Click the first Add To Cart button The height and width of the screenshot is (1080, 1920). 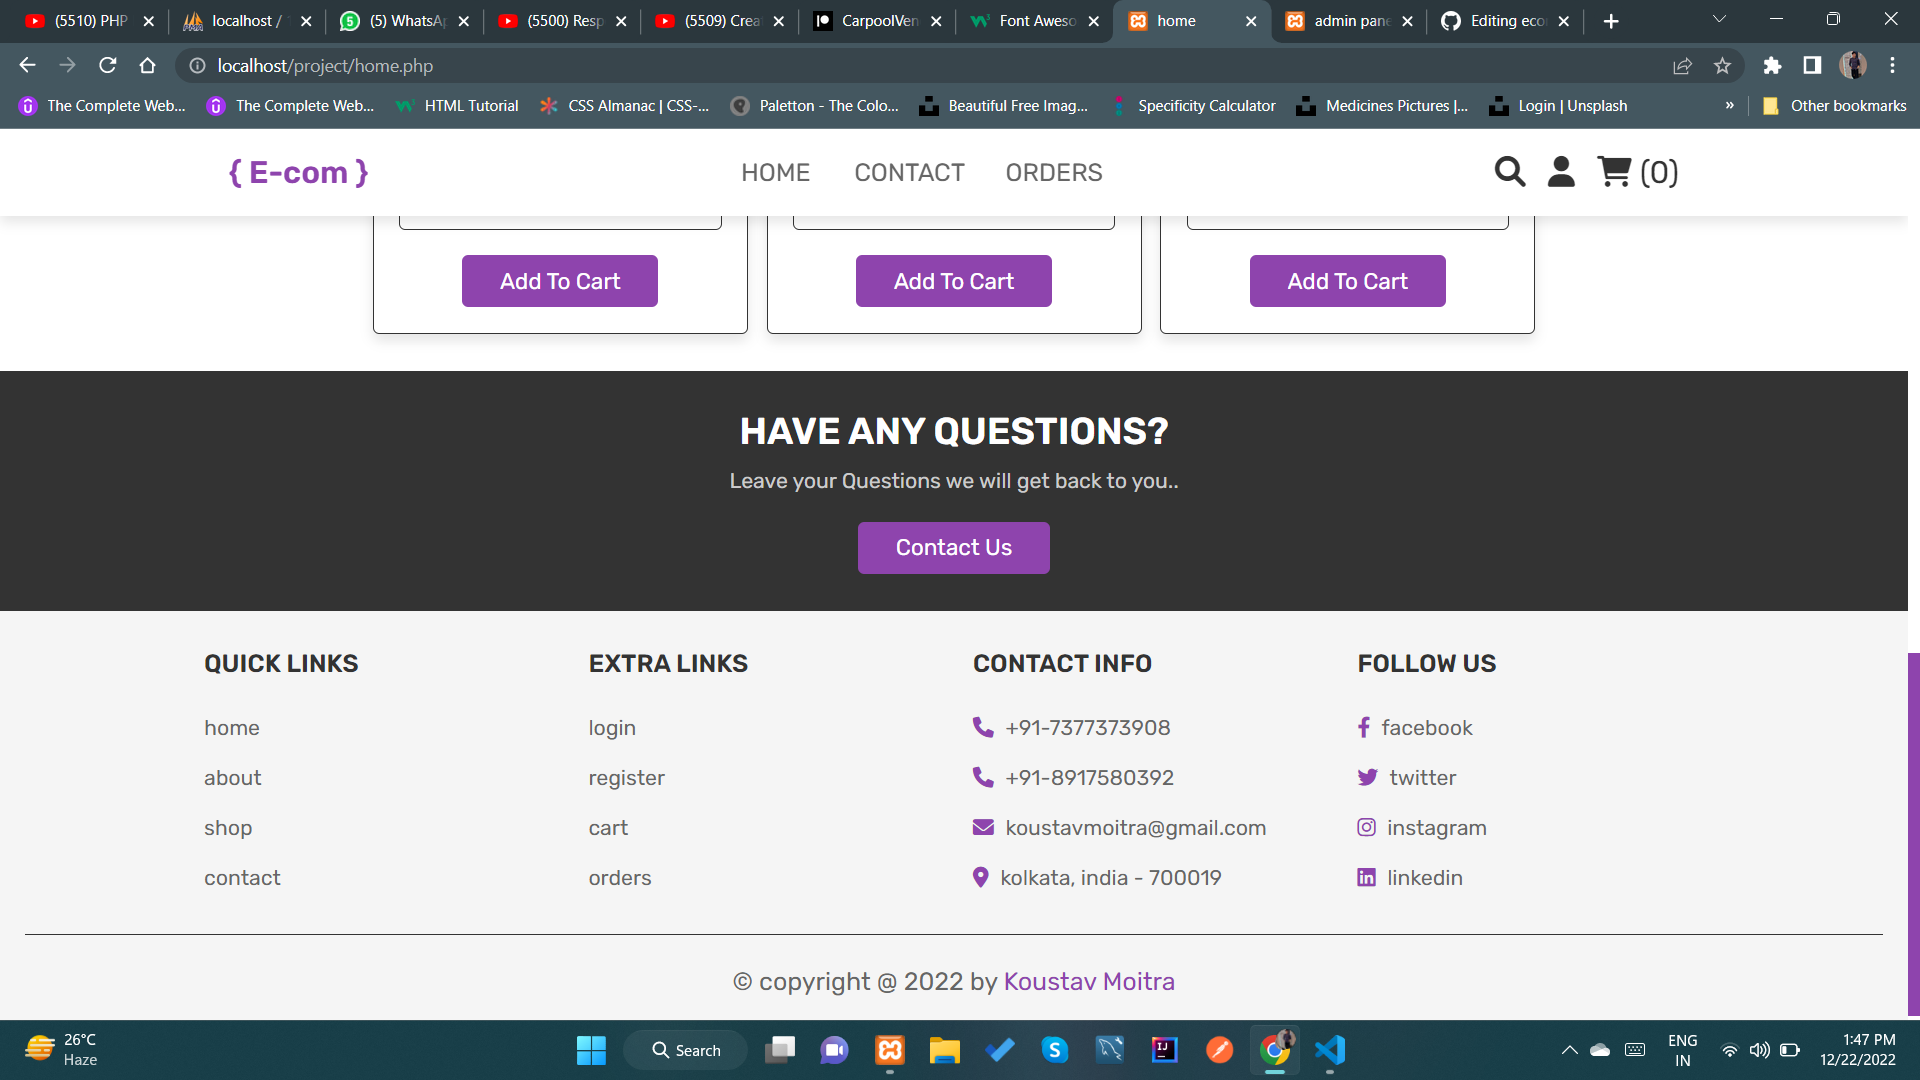pyautogui.click(x=560, y=281)
